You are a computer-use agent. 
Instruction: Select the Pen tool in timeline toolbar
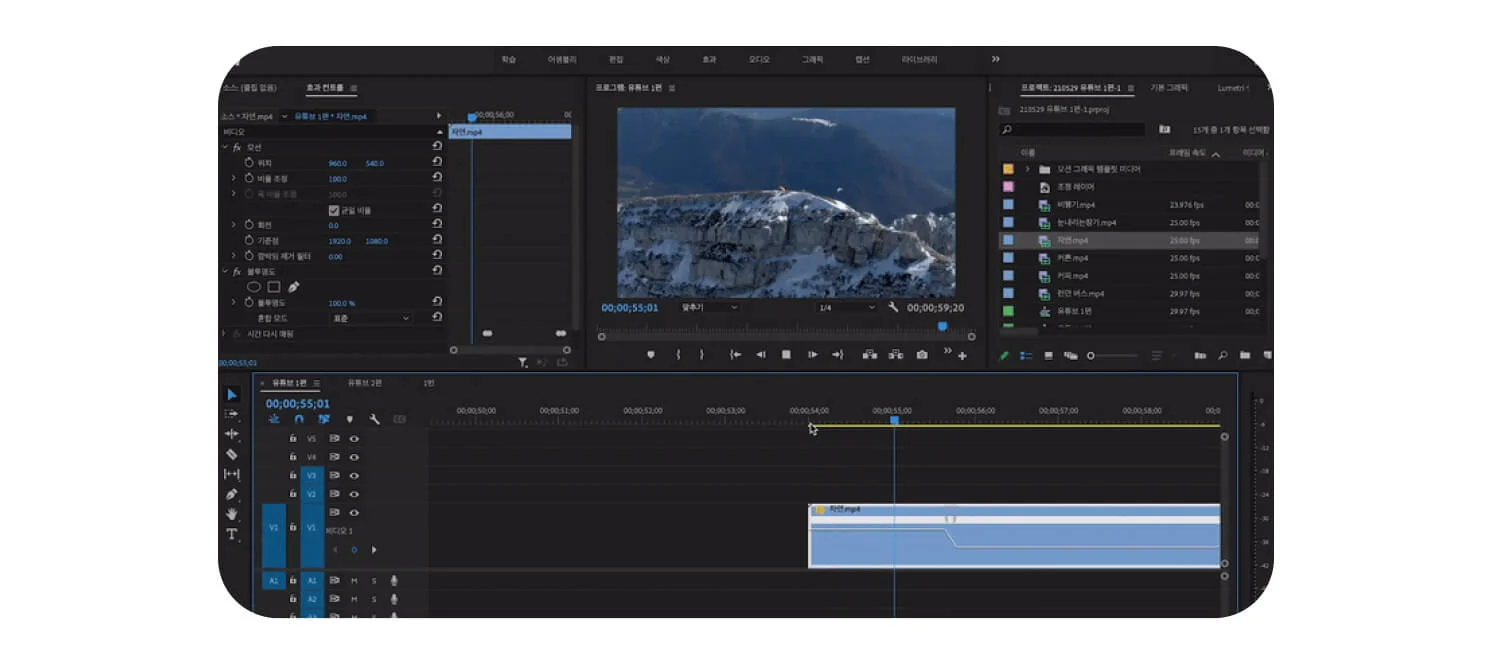232,494
